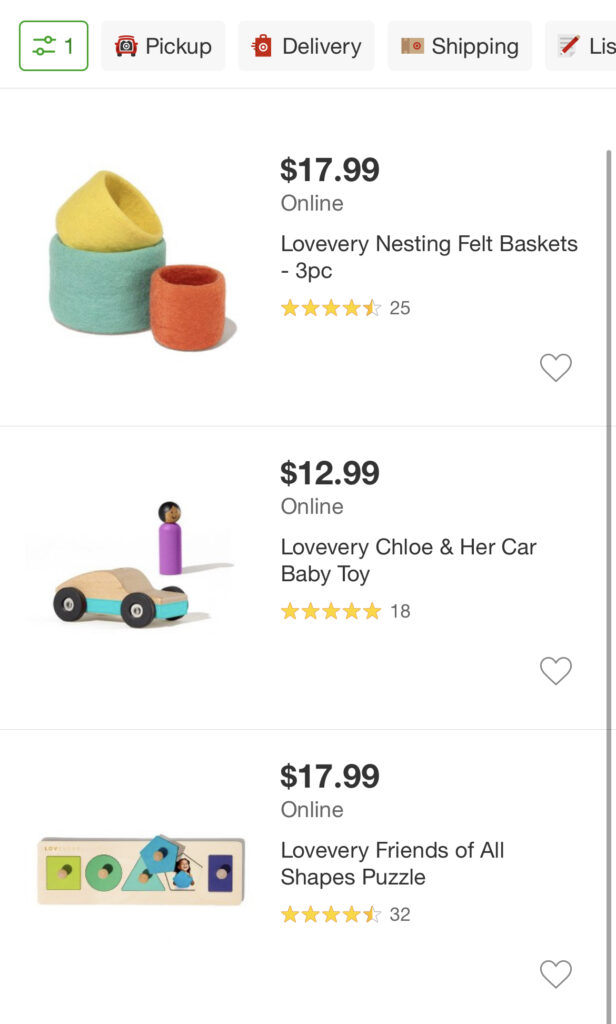Tap the red Delivery bag icon

click(x=262, y=46)
